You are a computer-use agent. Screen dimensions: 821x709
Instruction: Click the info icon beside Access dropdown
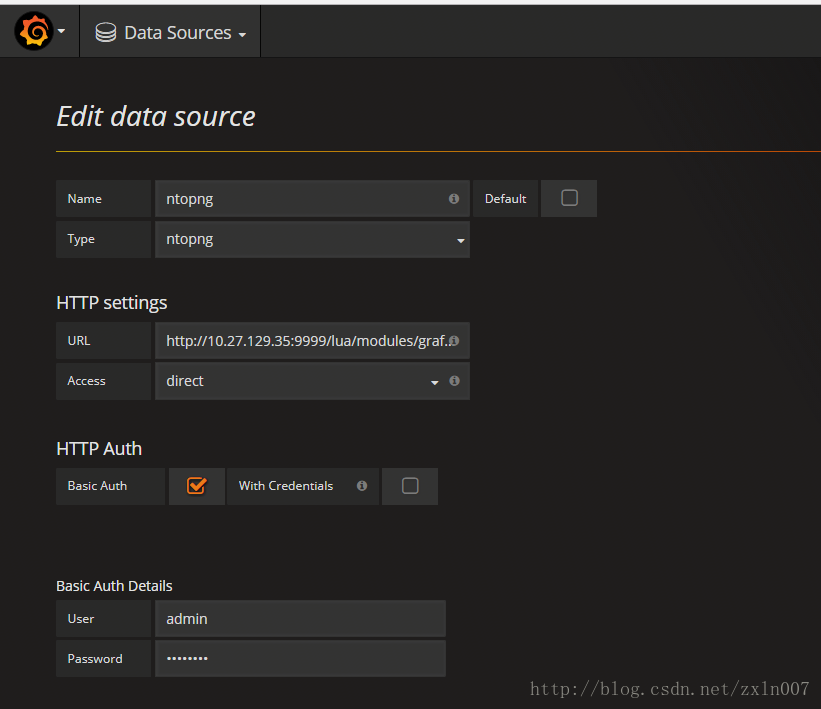pos(454,381)
